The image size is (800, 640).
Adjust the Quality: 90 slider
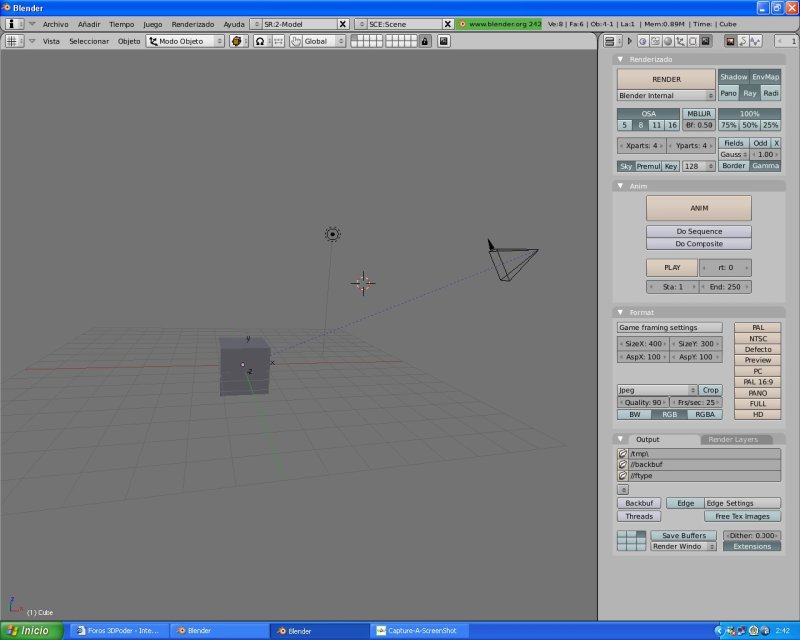[642, 403]
